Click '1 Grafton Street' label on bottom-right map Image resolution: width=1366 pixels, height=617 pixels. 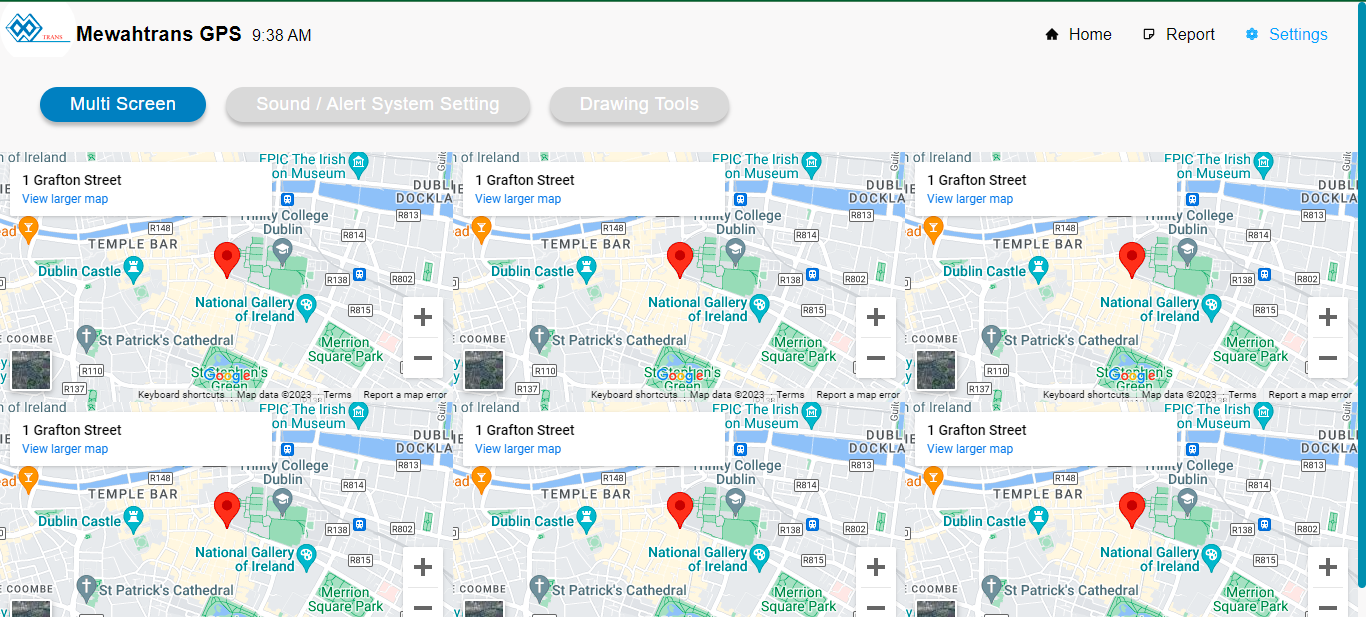977,430
